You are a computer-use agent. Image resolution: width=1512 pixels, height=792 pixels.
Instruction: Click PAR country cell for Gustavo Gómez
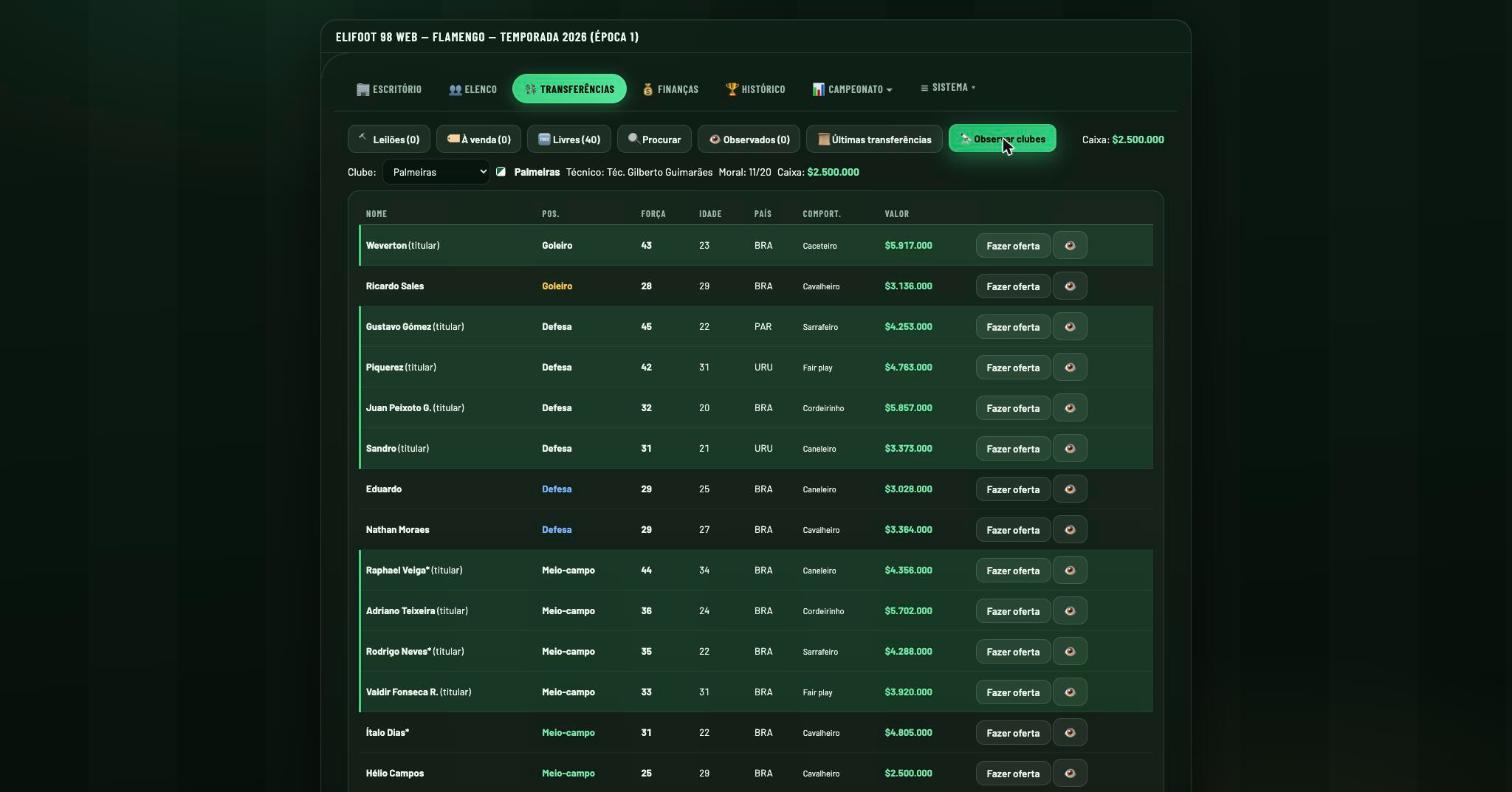click(763, 327)
